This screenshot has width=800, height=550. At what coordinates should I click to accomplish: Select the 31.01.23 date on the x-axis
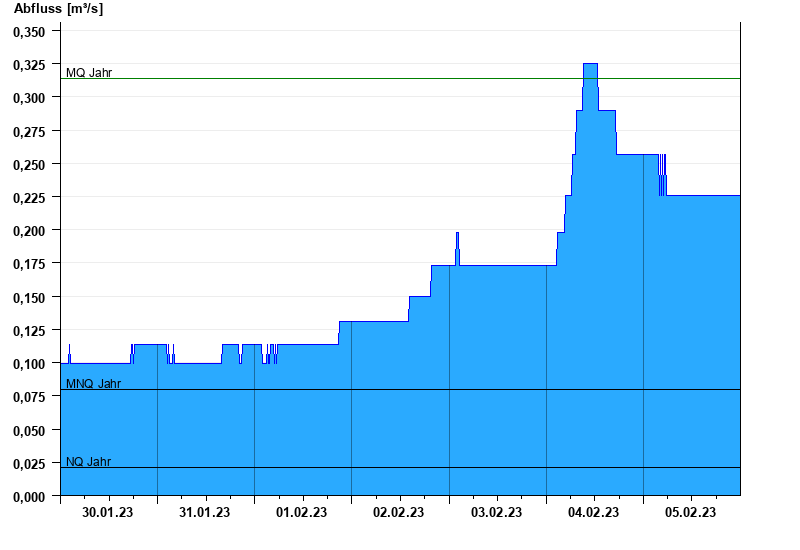click(205, 513)
